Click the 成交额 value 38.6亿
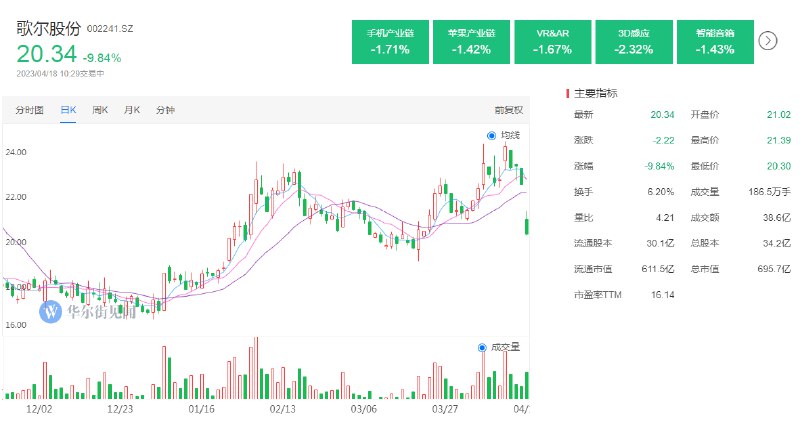 (x=777, y=218)
